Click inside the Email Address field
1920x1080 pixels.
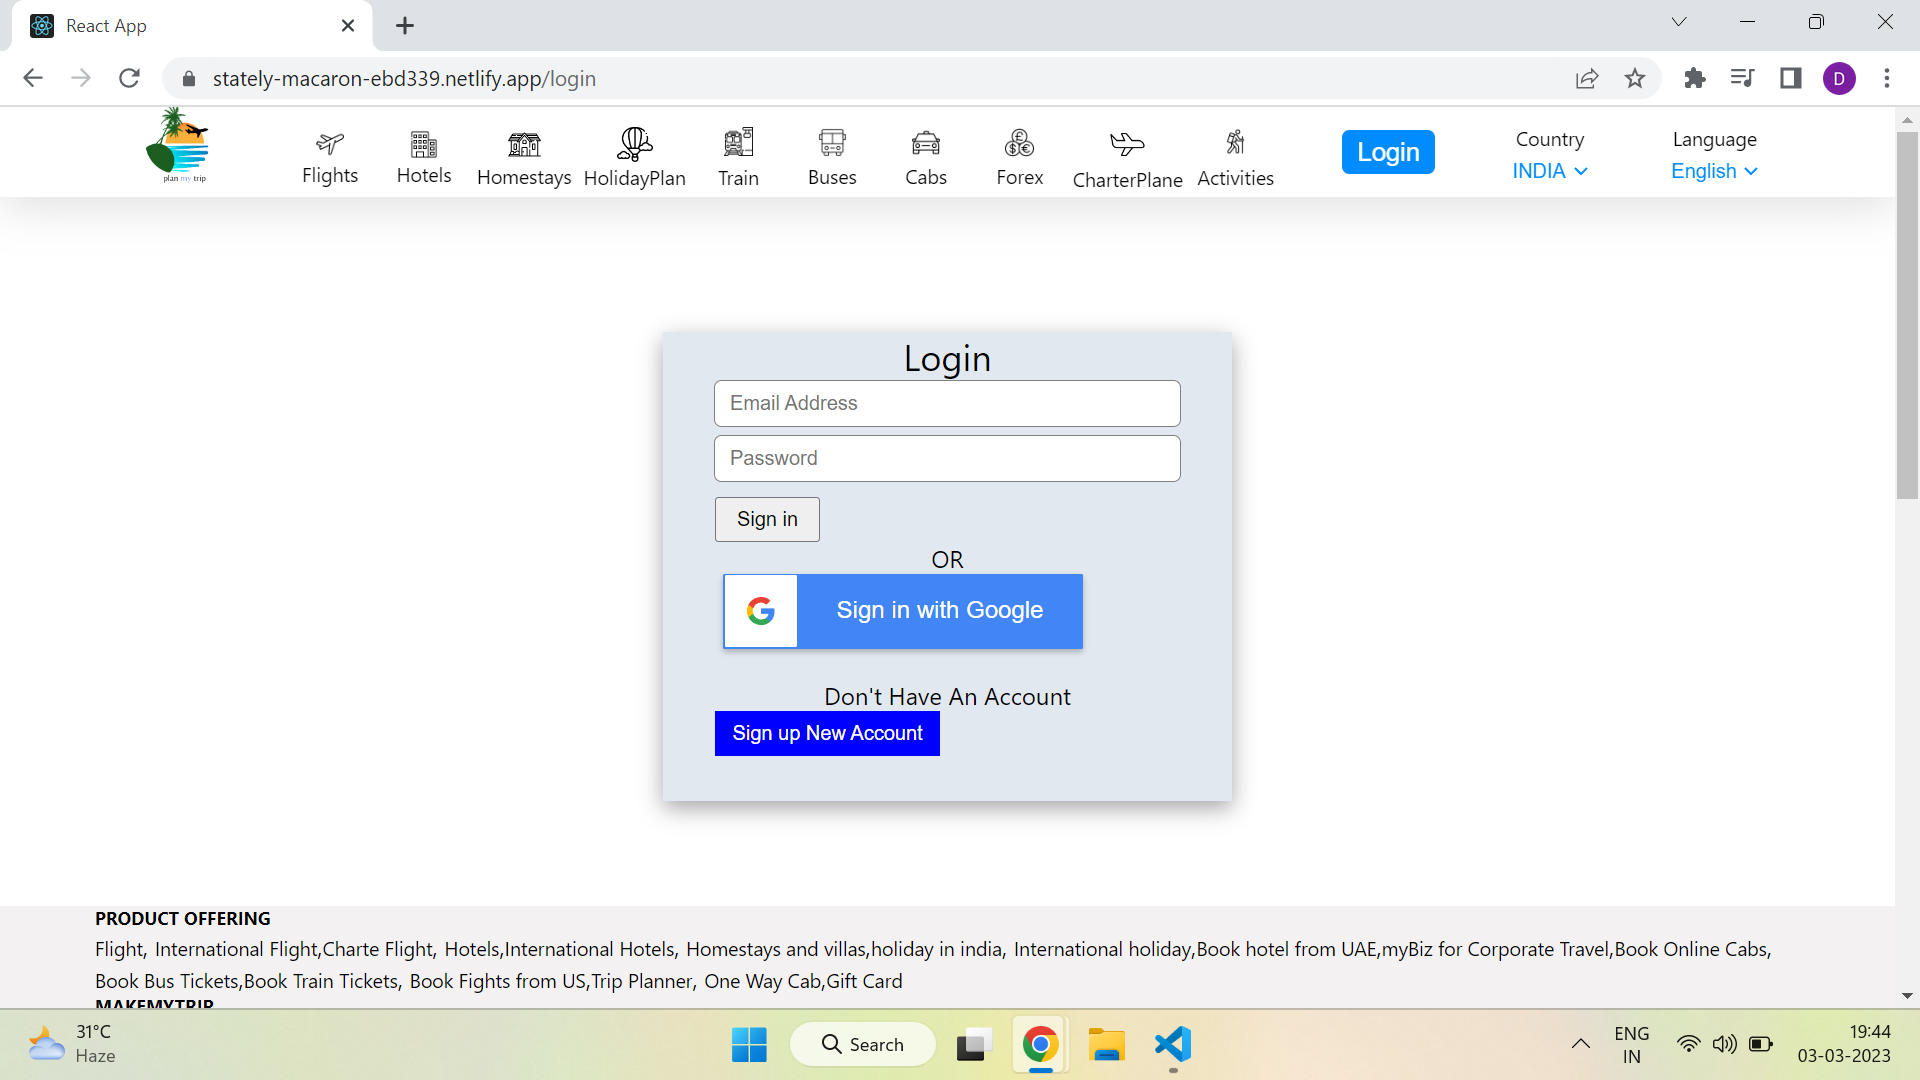946,403
